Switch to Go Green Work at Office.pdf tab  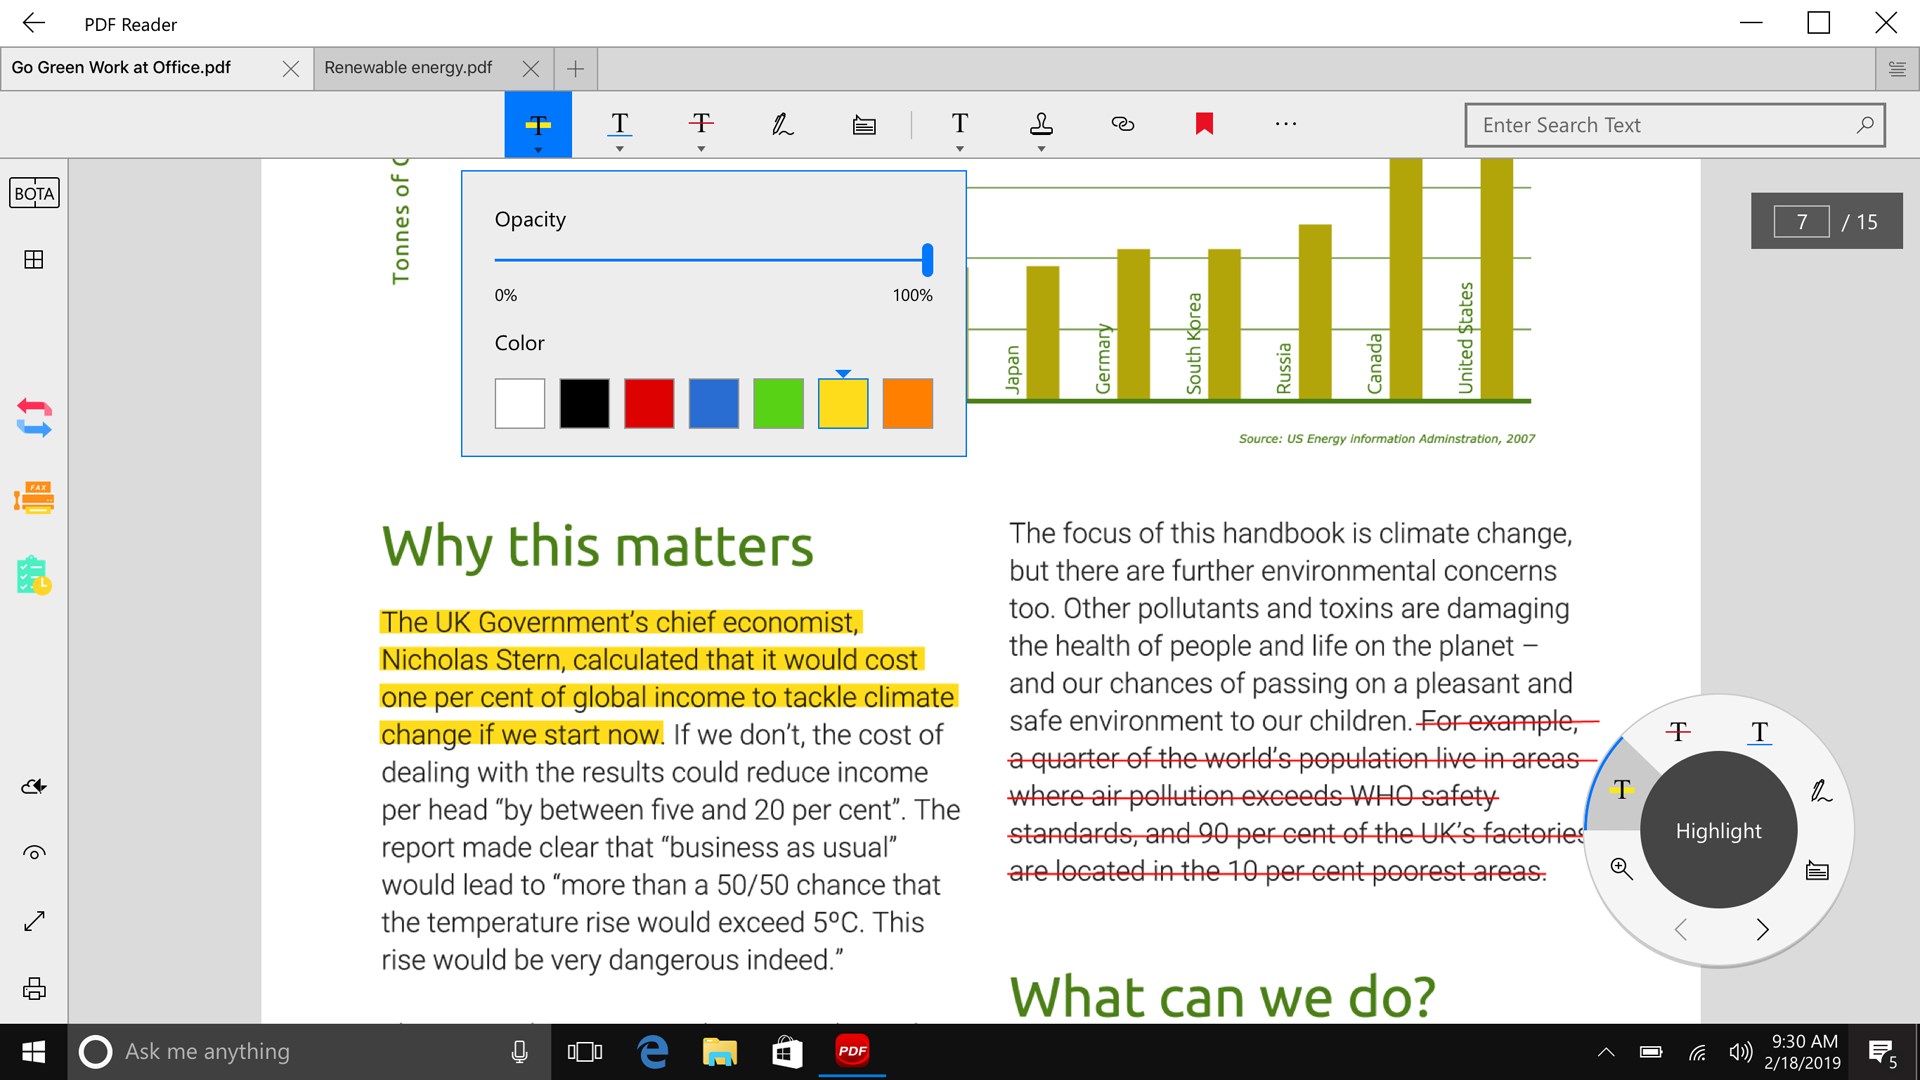click(121, 68)
